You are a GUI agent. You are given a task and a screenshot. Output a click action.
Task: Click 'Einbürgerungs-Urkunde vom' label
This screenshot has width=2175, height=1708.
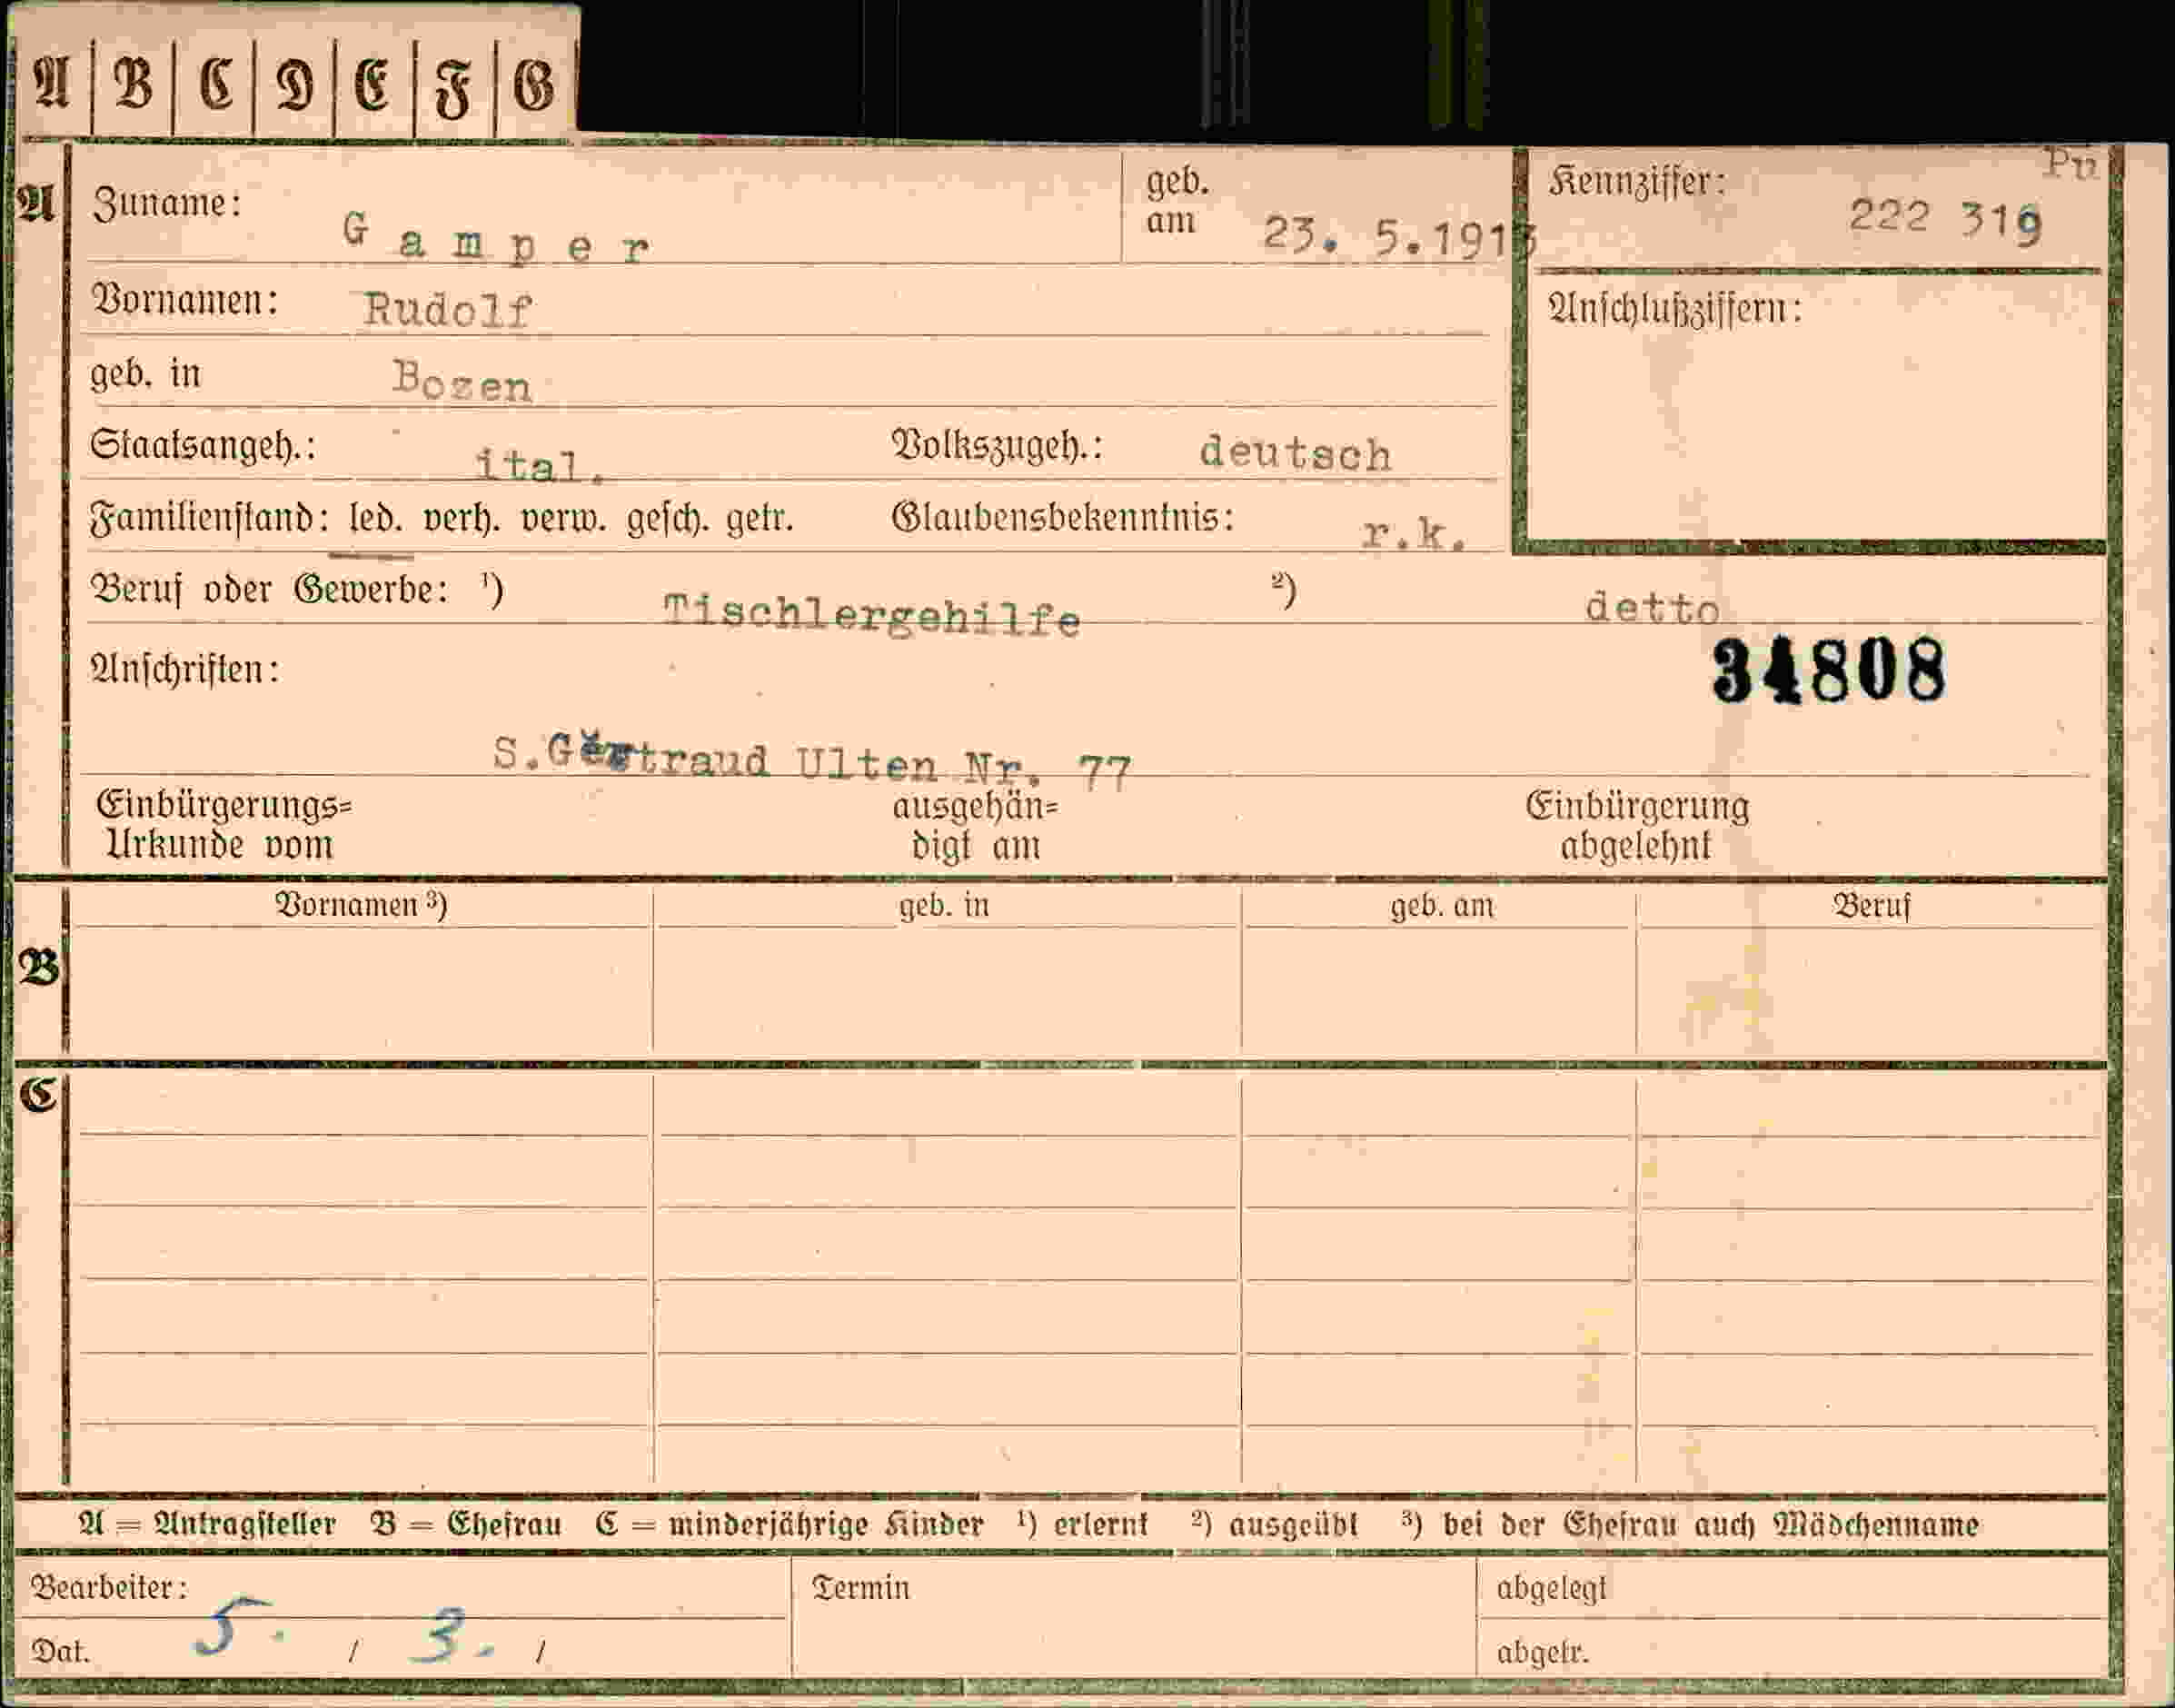click(224, 825)
